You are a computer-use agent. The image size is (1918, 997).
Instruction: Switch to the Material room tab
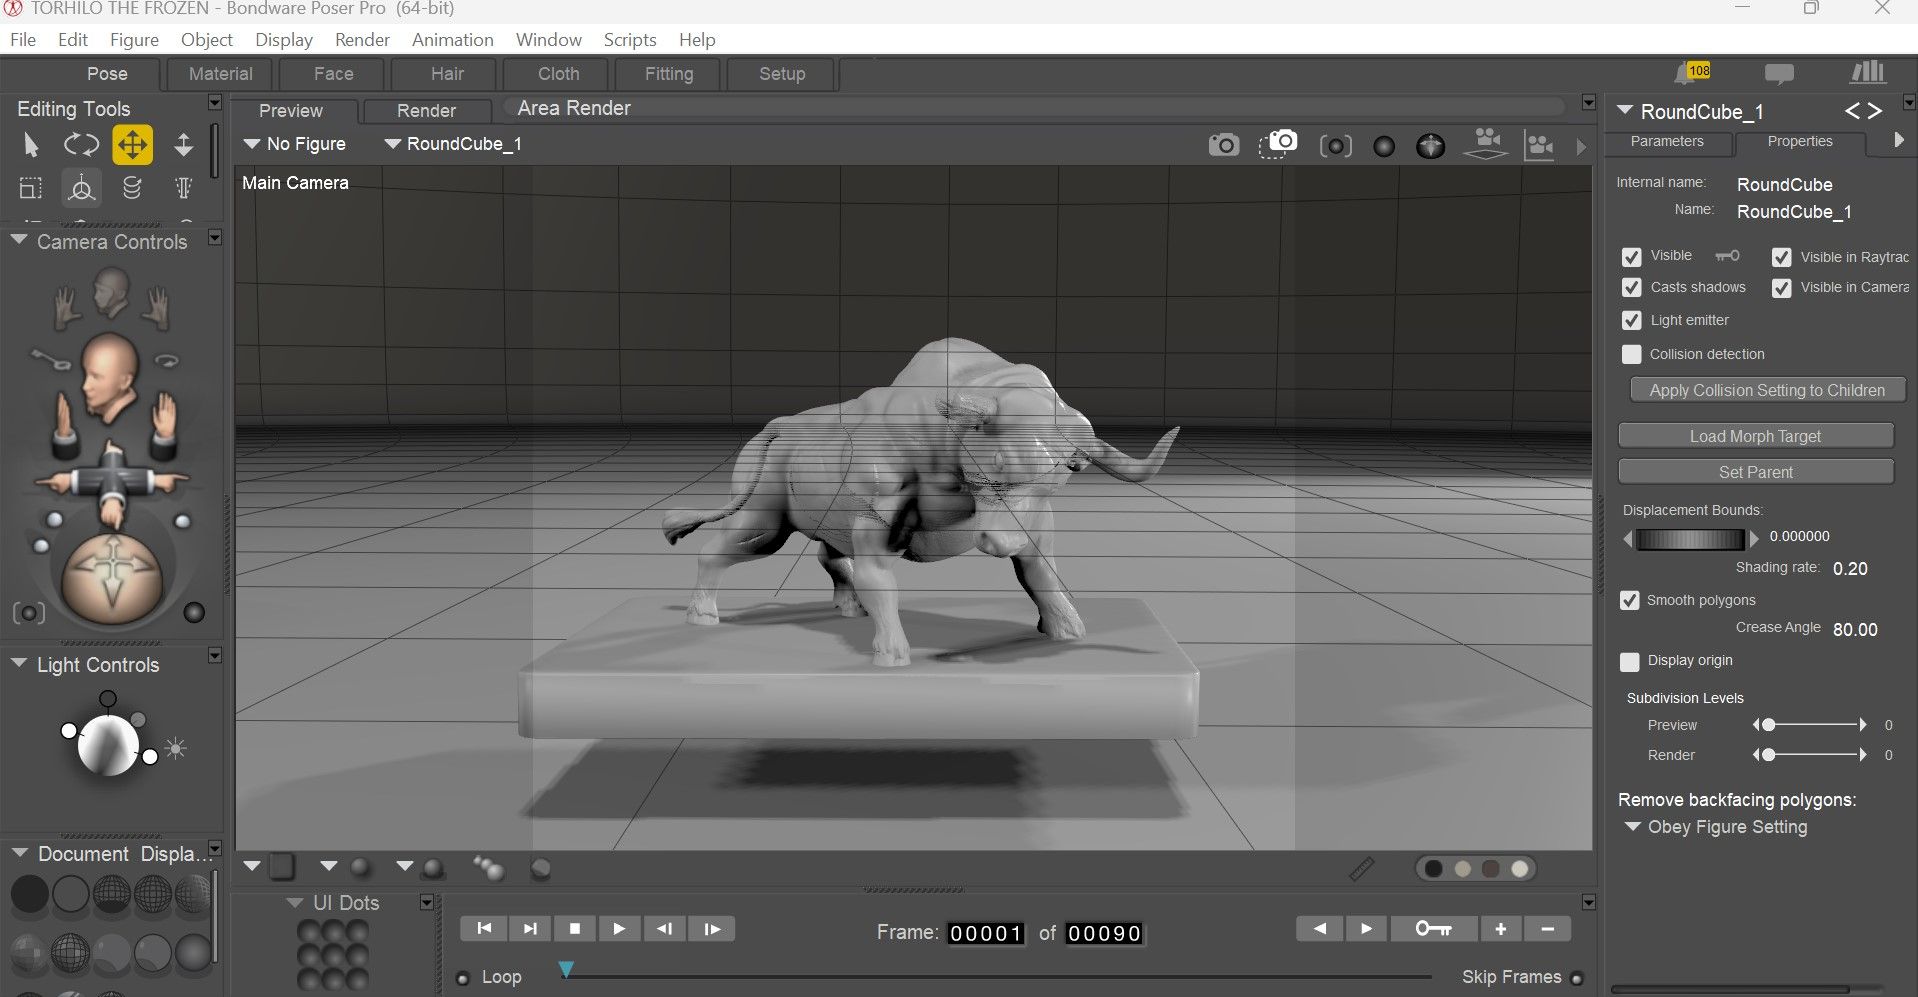[x=220, y=74]
